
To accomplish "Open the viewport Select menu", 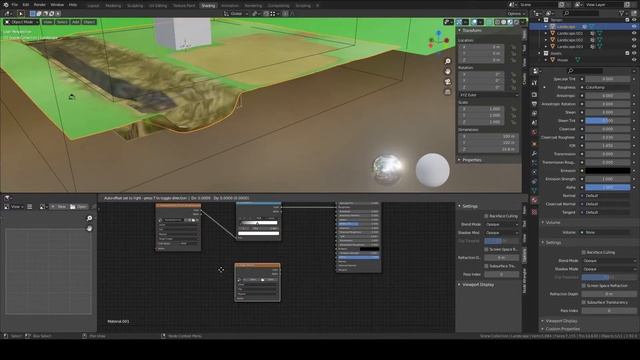I will [62, 22].
